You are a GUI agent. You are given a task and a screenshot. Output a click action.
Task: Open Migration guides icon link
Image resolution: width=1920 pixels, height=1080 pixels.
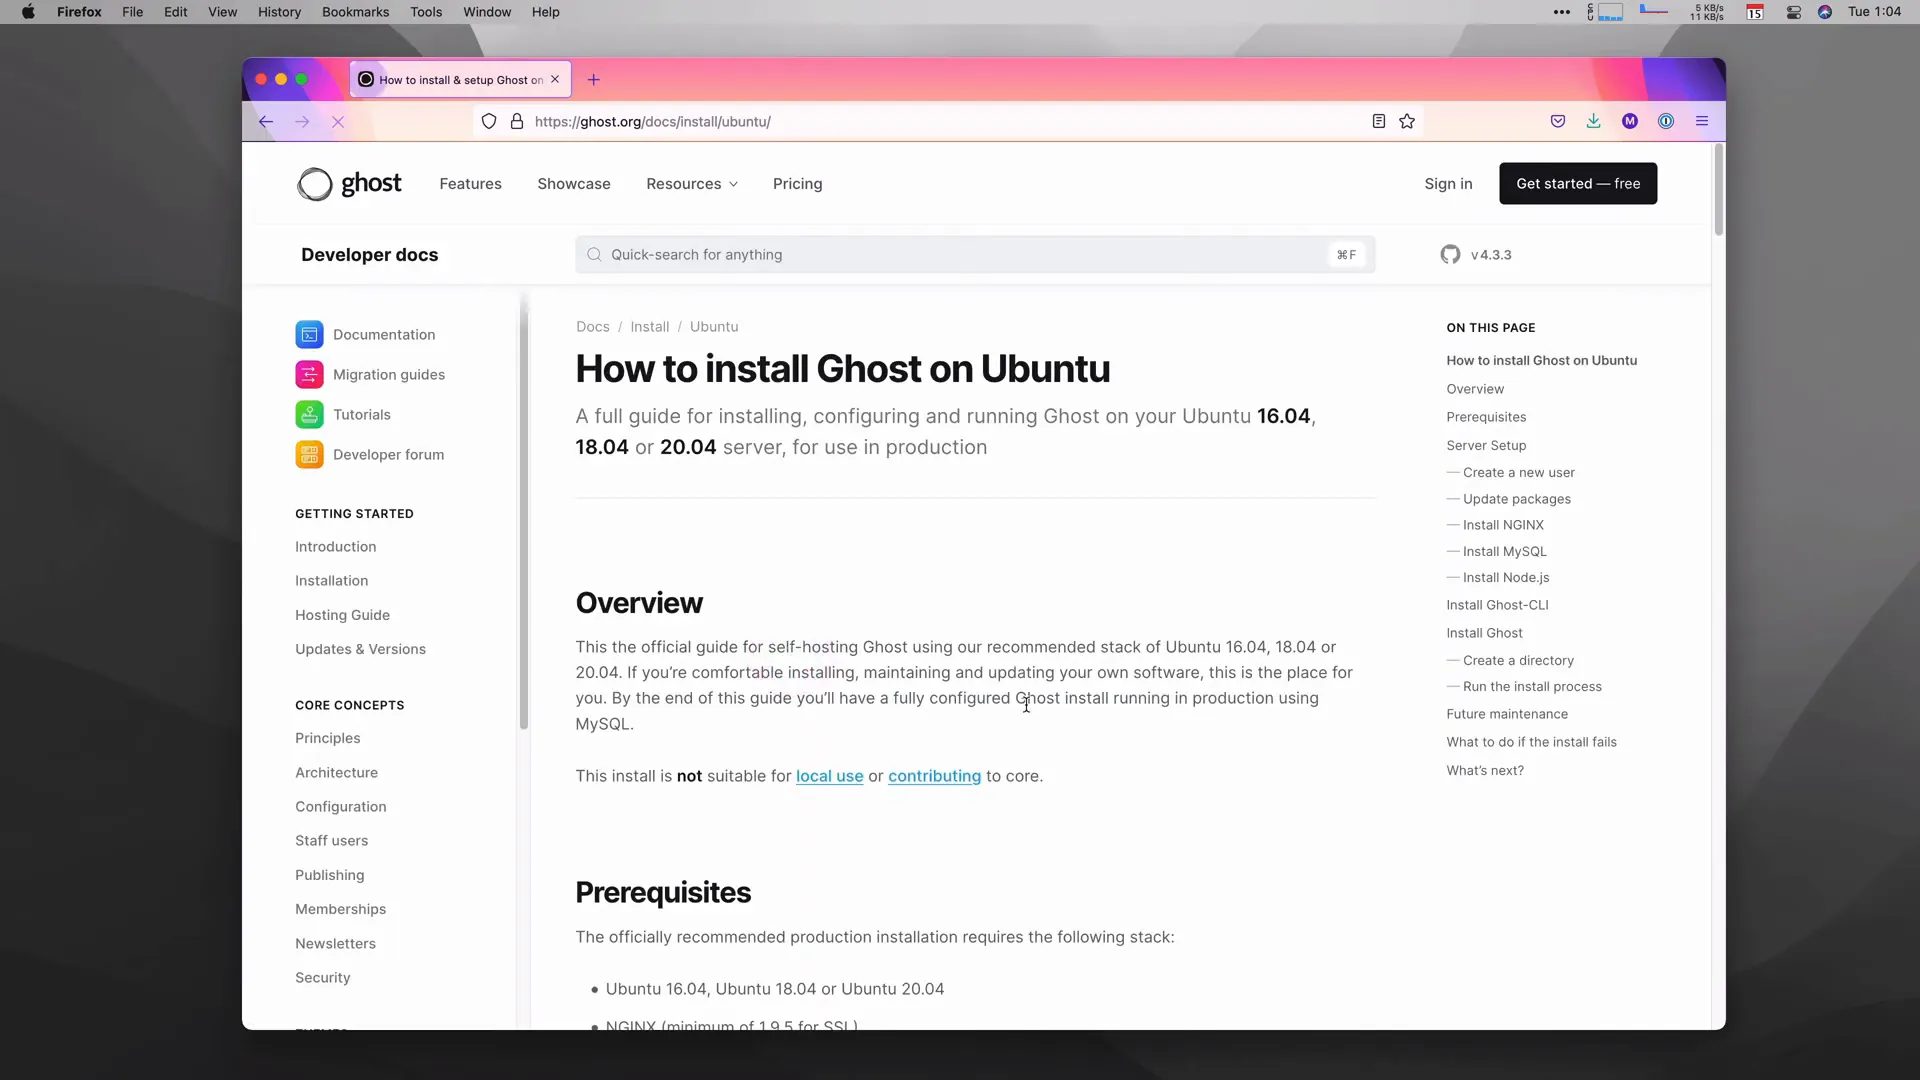(309, 375)
